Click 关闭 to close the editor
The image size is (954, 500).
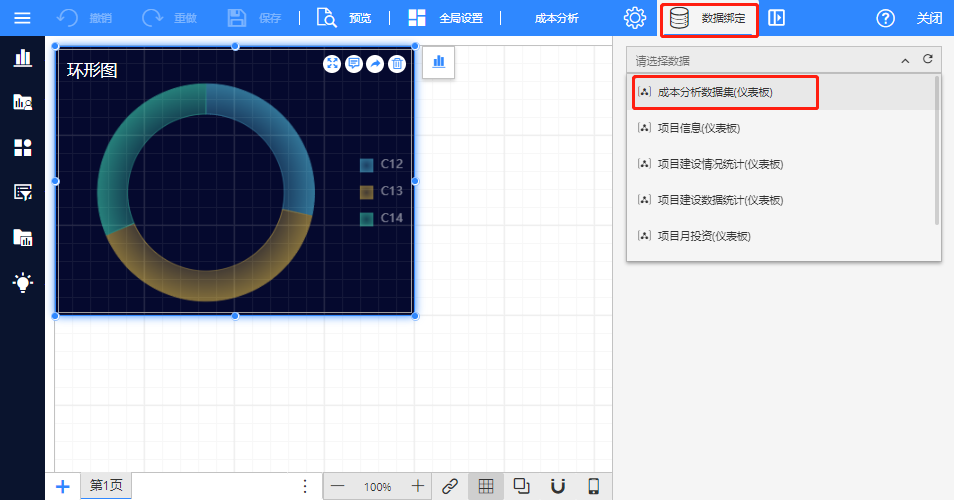point(929,18)
